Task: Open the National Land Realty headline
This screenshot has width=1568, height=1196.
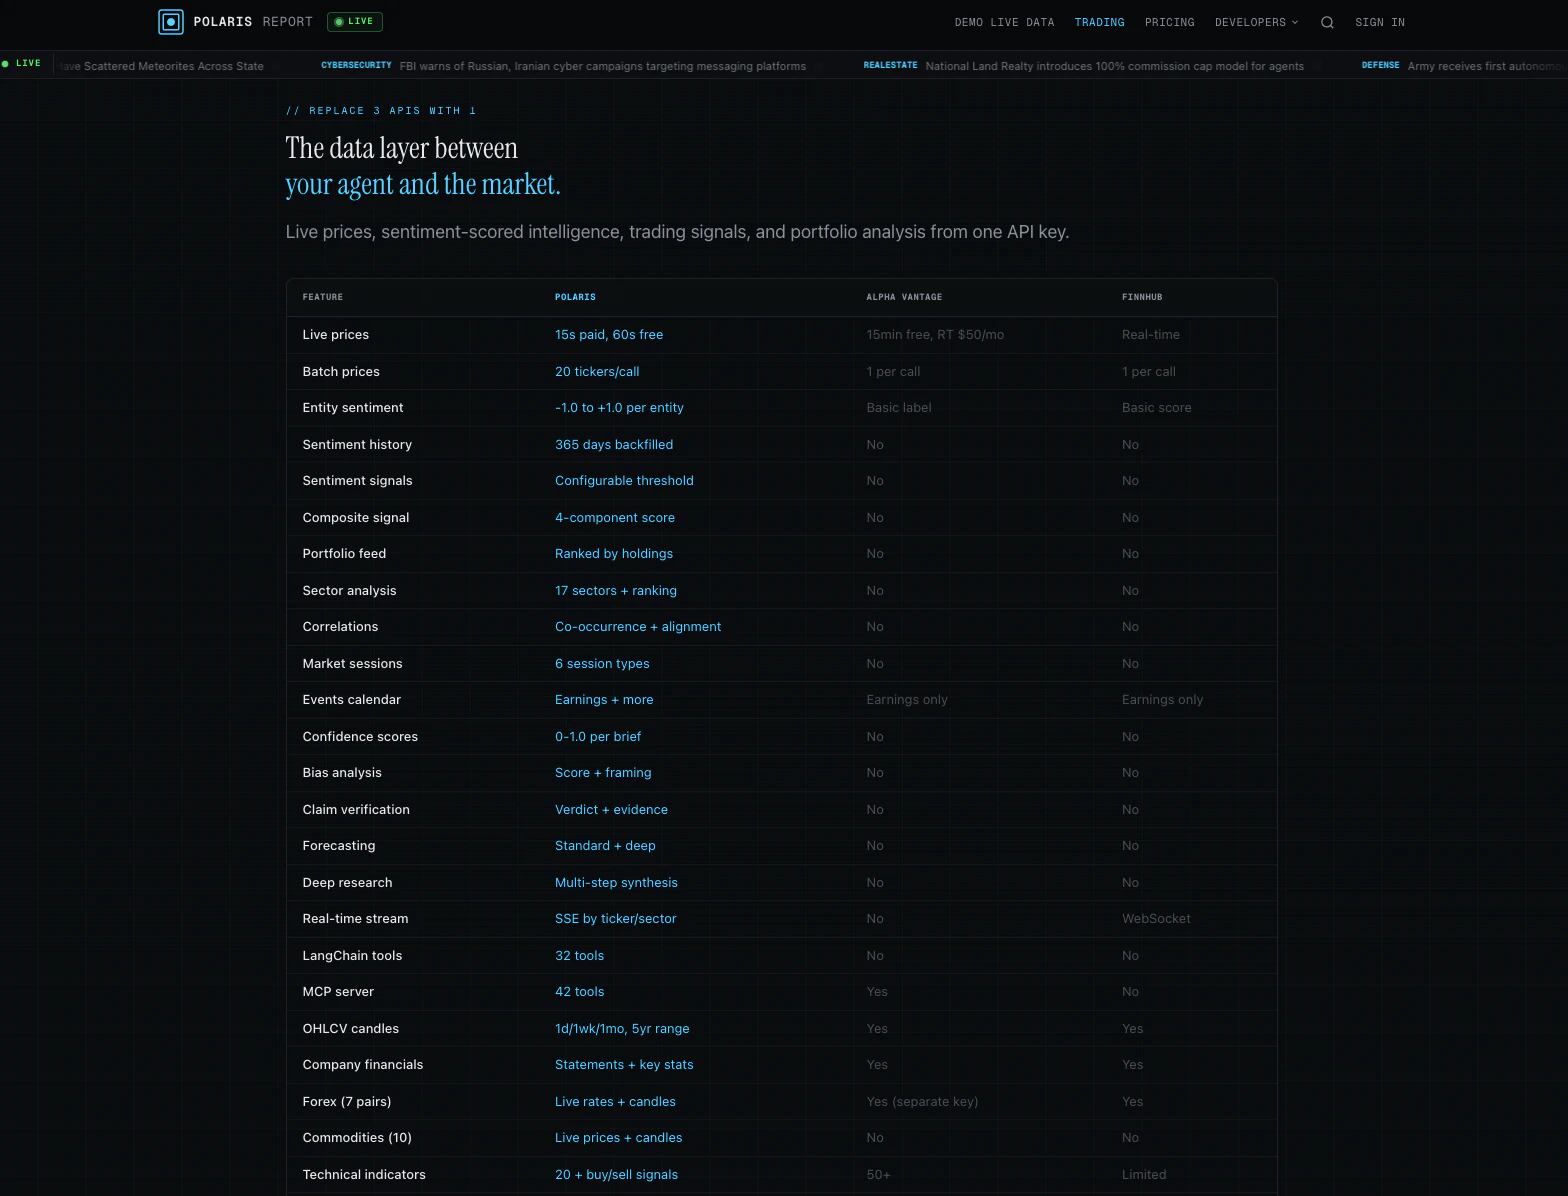Action: click(x=1114, y=66)
